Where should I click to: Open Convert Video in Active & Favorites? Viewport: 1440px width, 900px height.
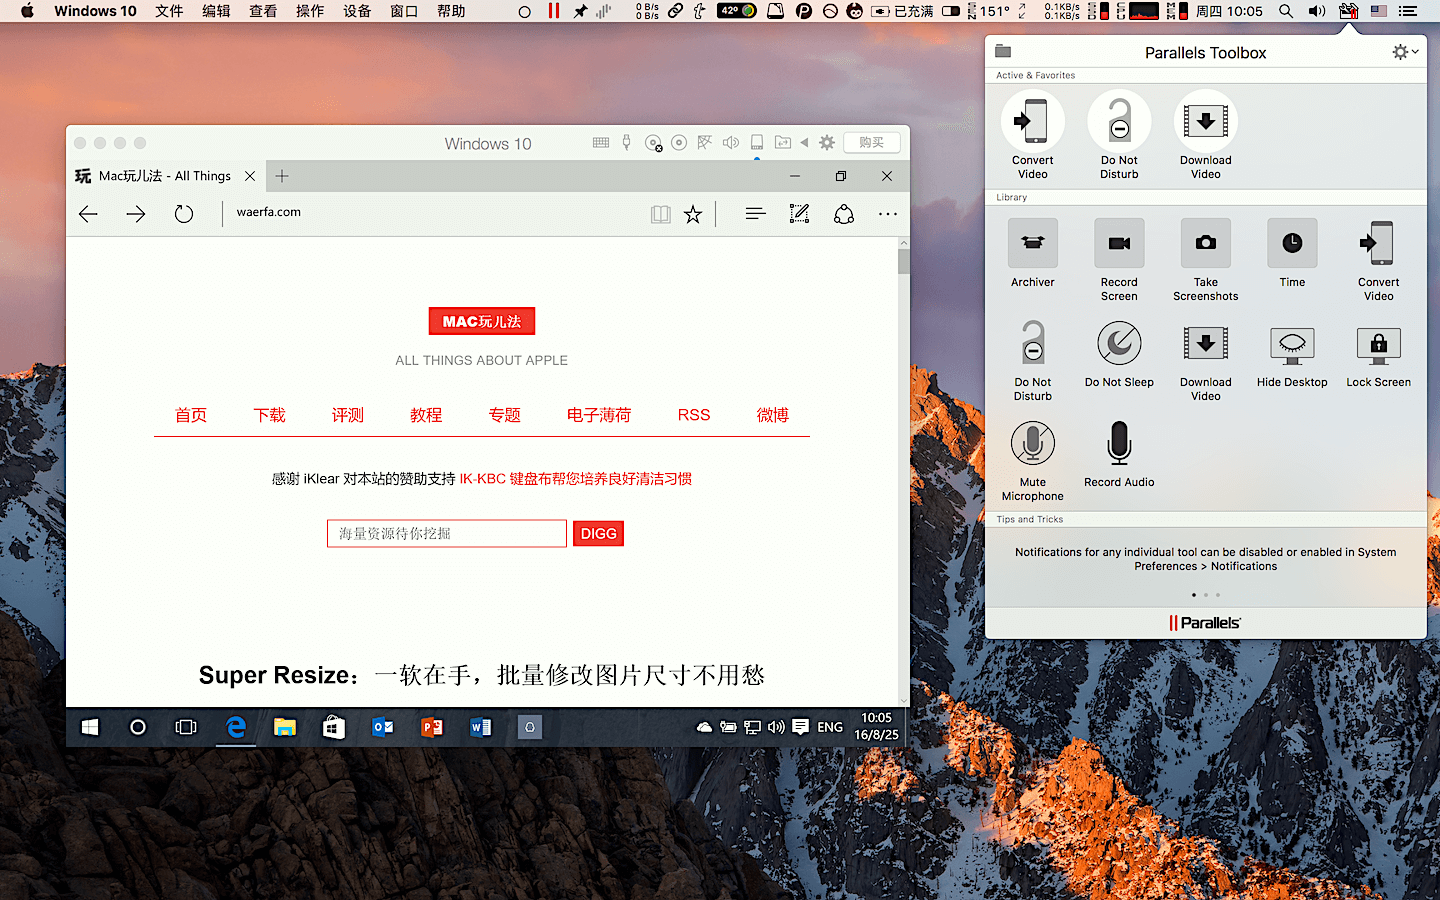tap(1032, 135)
